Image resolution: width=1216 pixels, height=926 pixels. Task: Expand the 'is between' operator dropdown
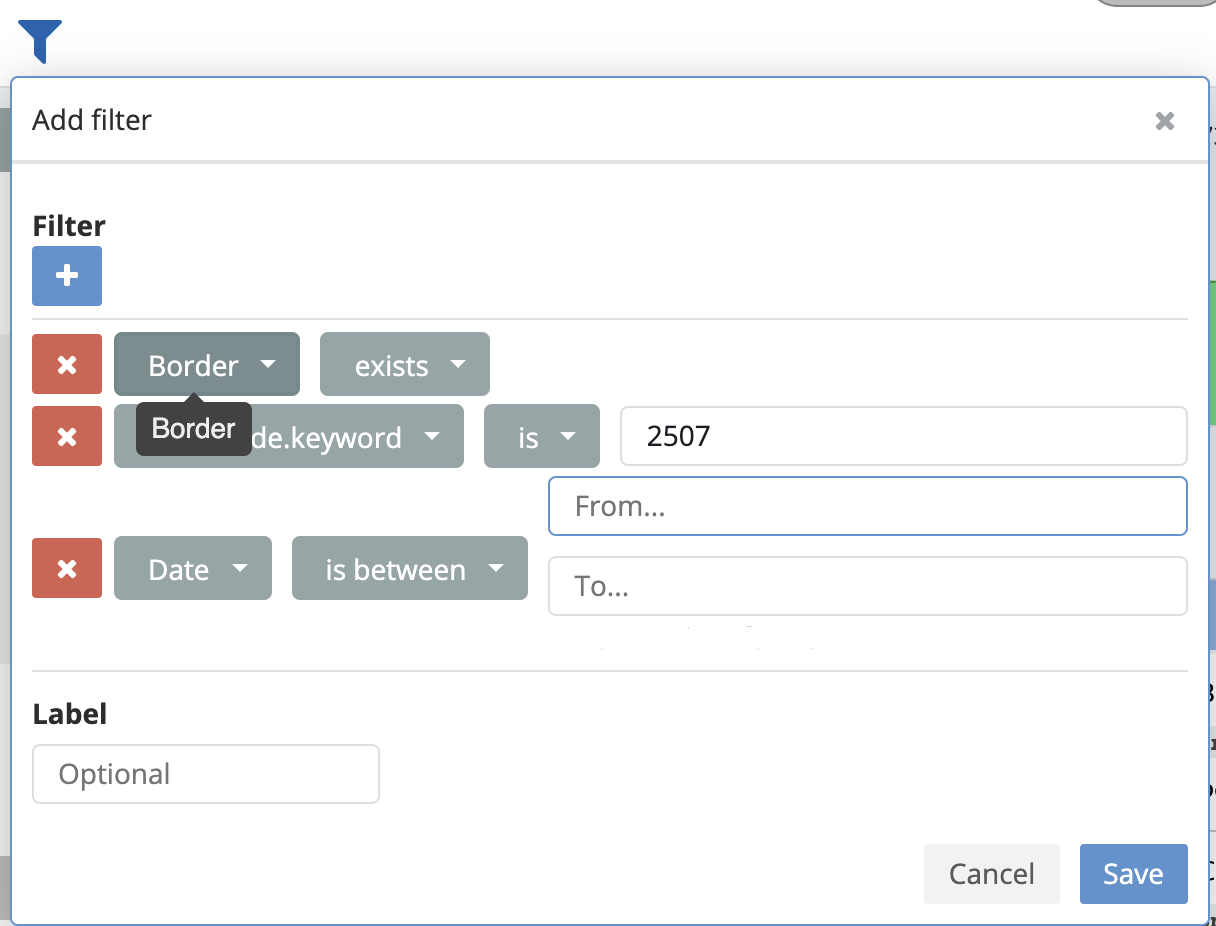(409, 569)
